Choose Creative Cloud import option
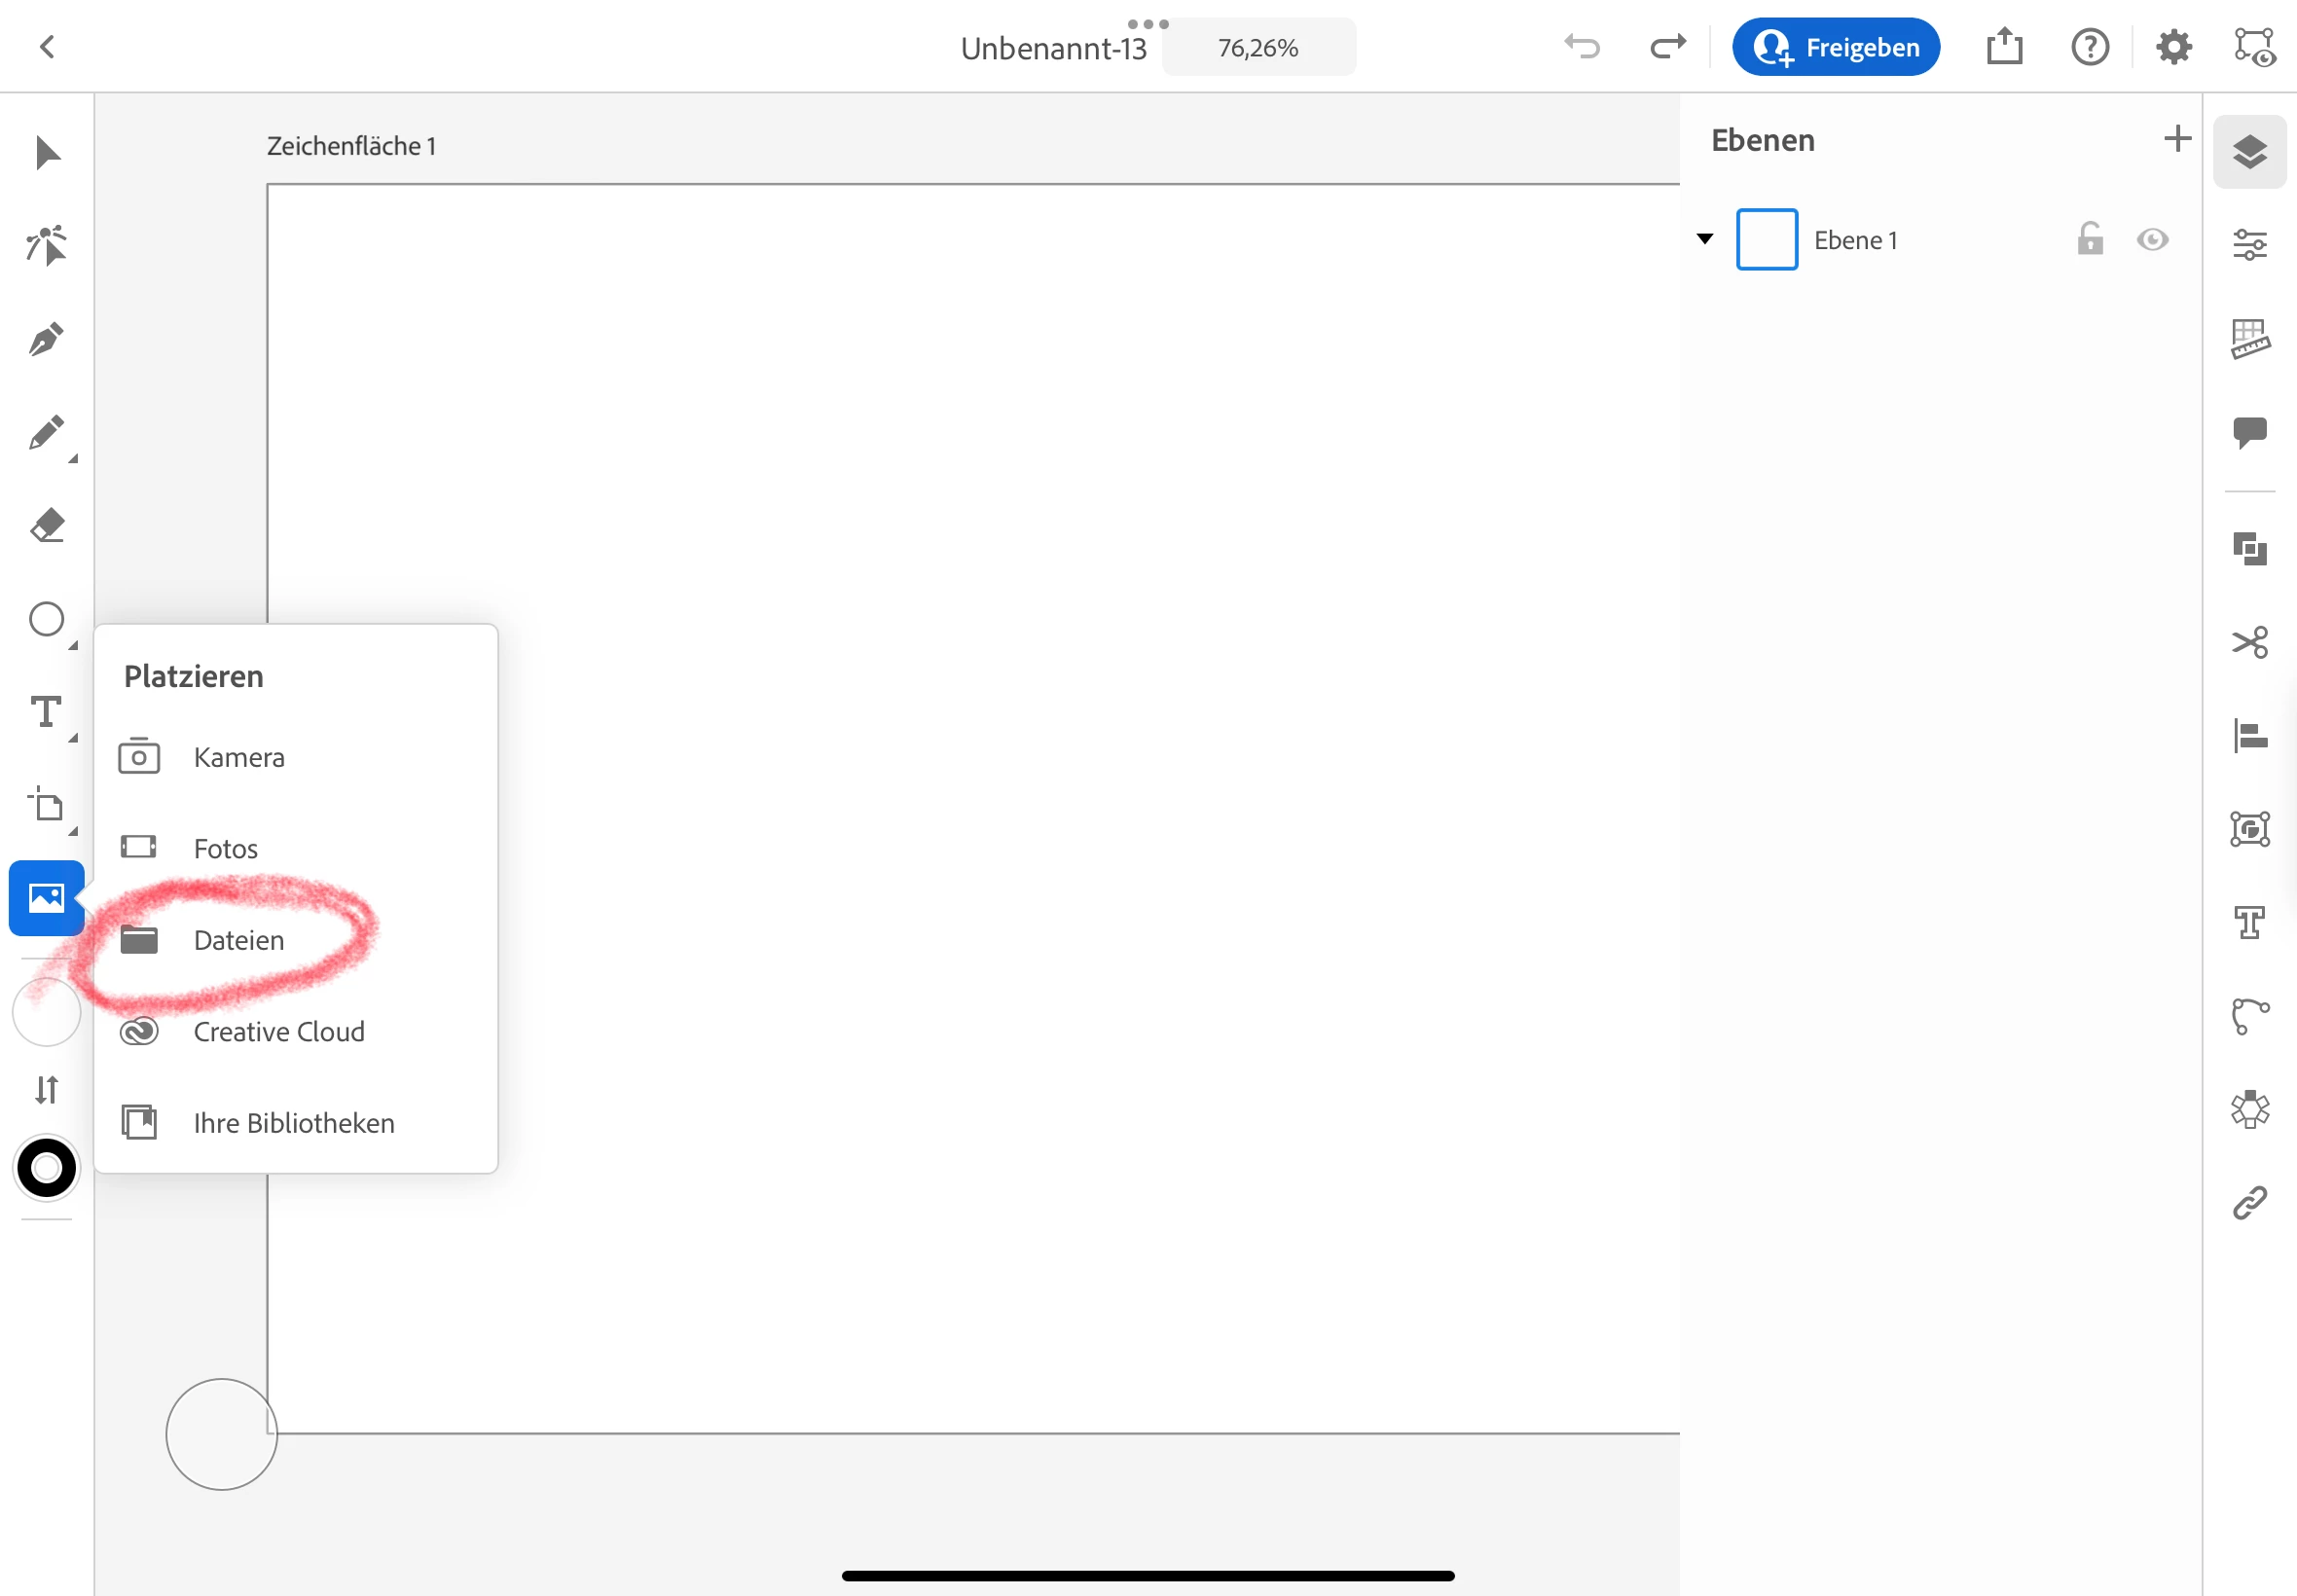The height and width of the screenshot is (1596, 2297). point(278,1032)
